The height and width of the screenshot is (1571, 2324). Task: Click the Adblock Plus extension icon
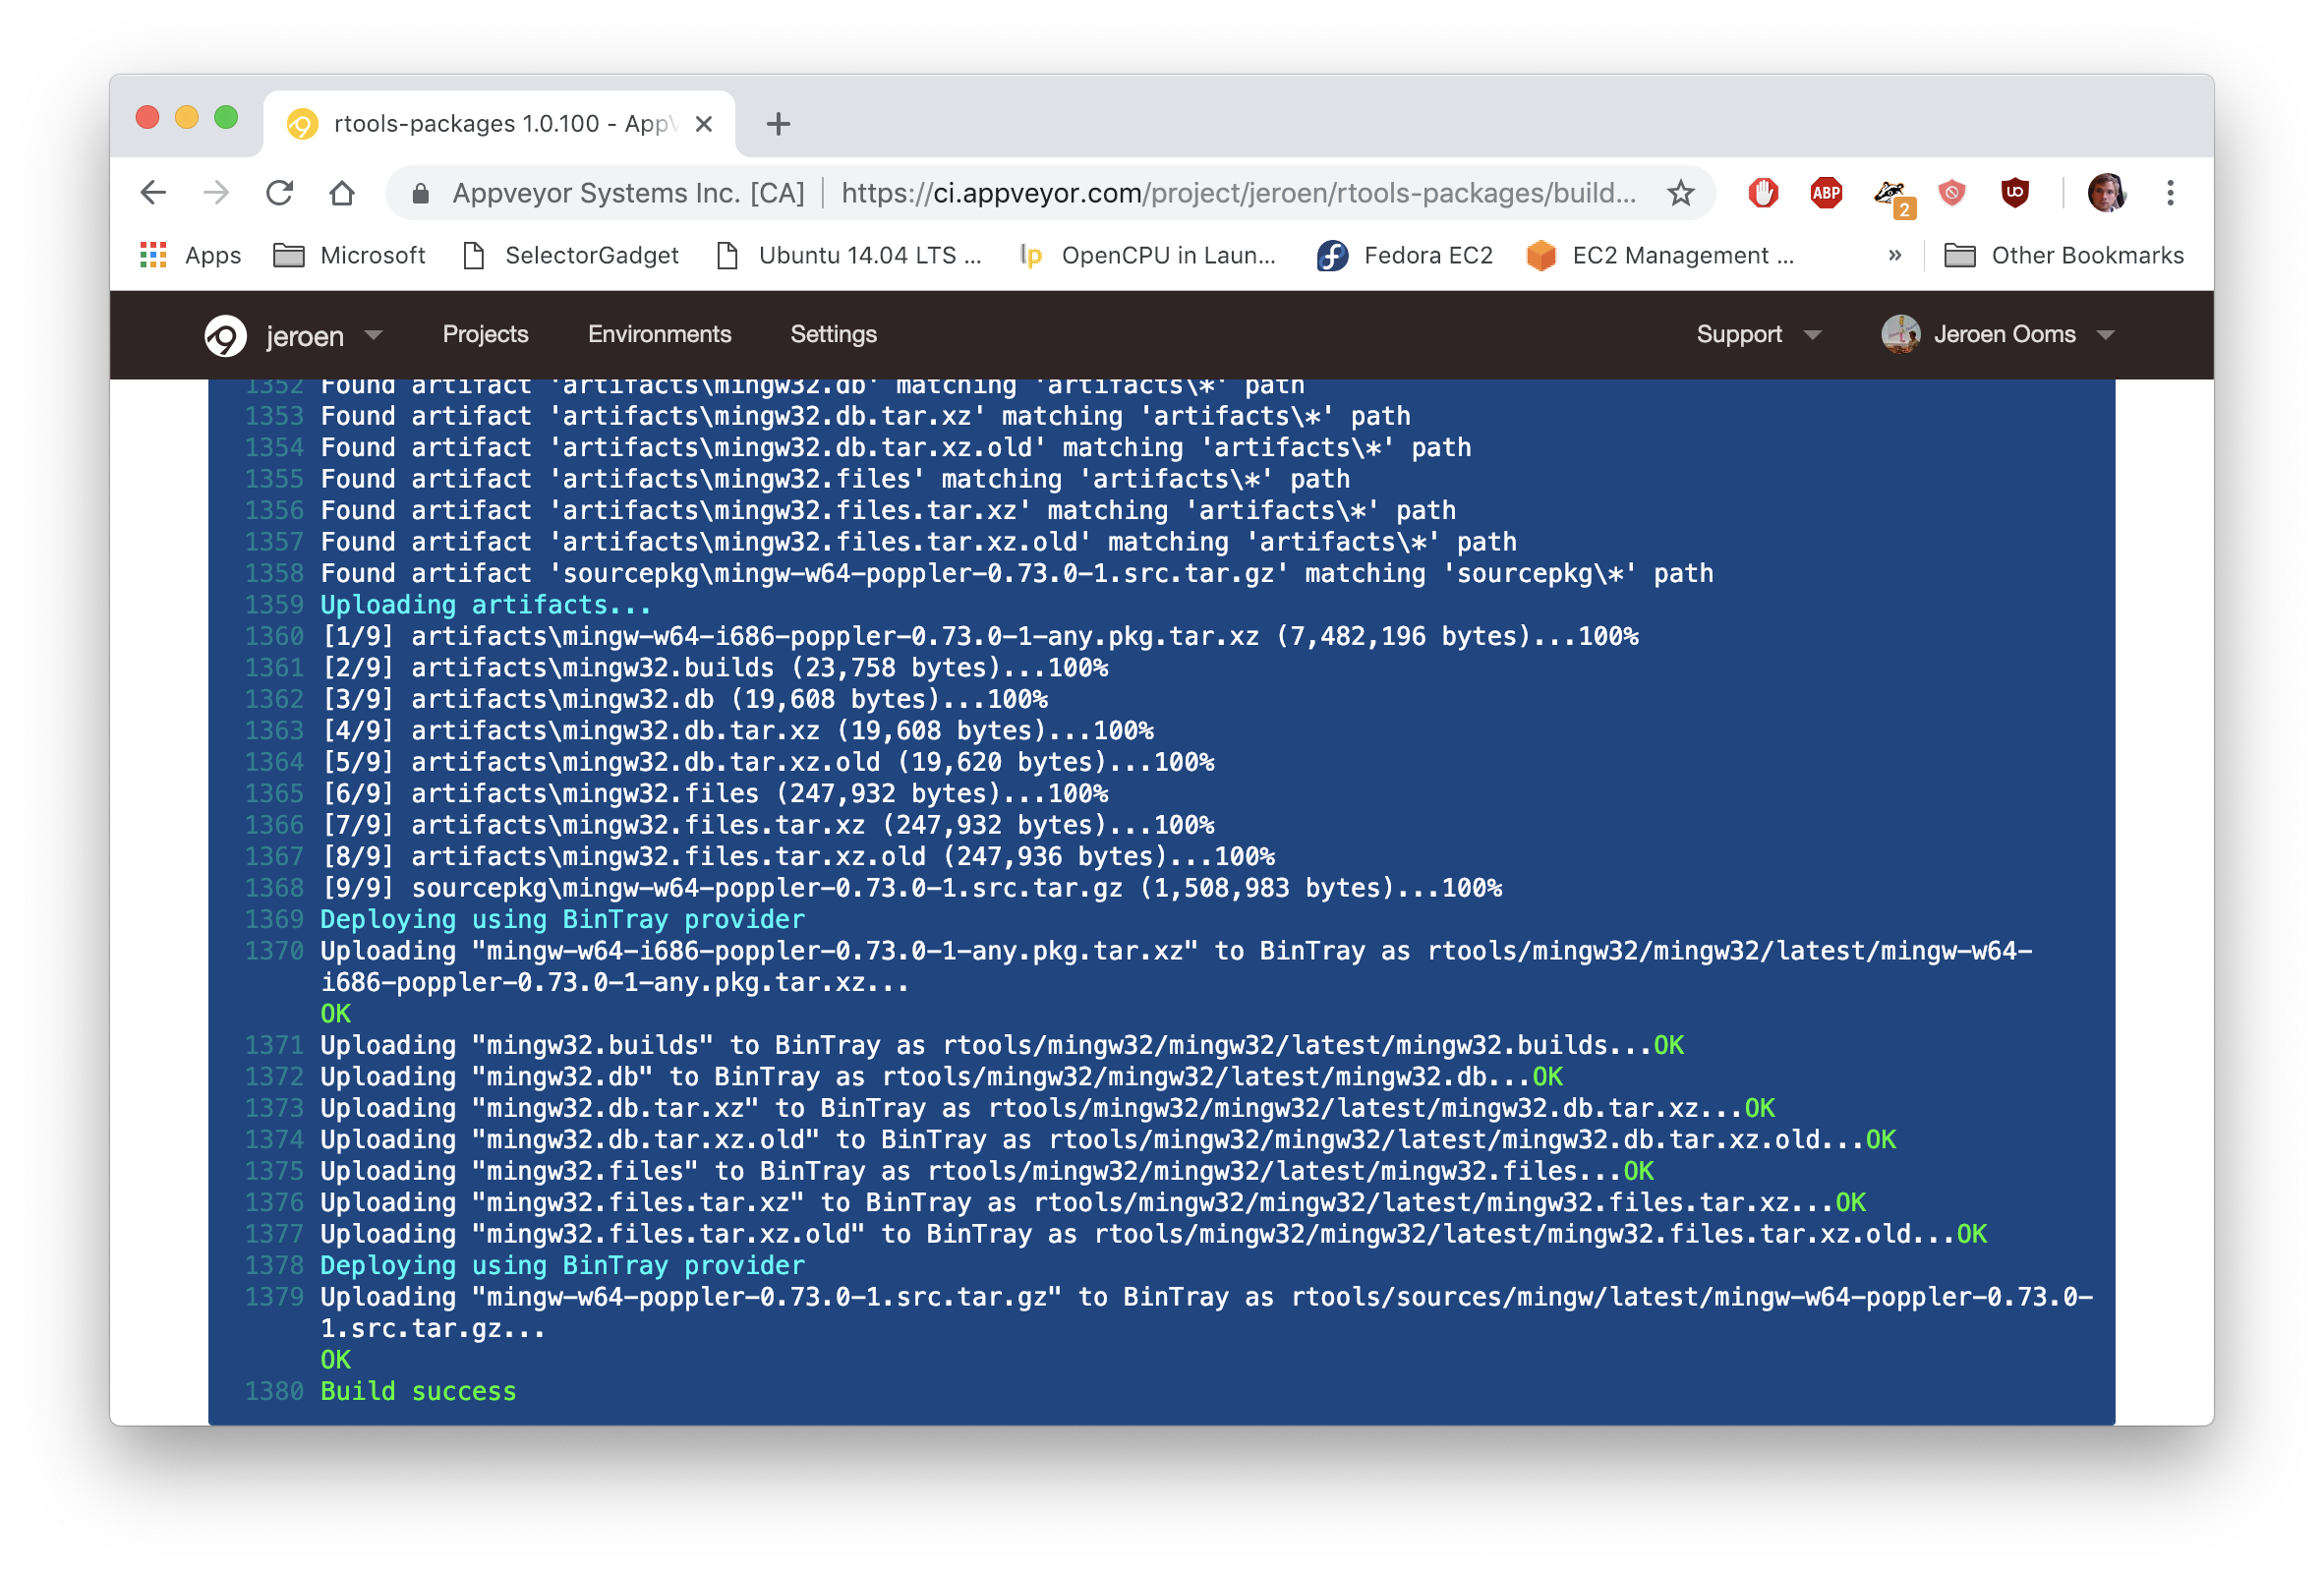pos(1826,193)
